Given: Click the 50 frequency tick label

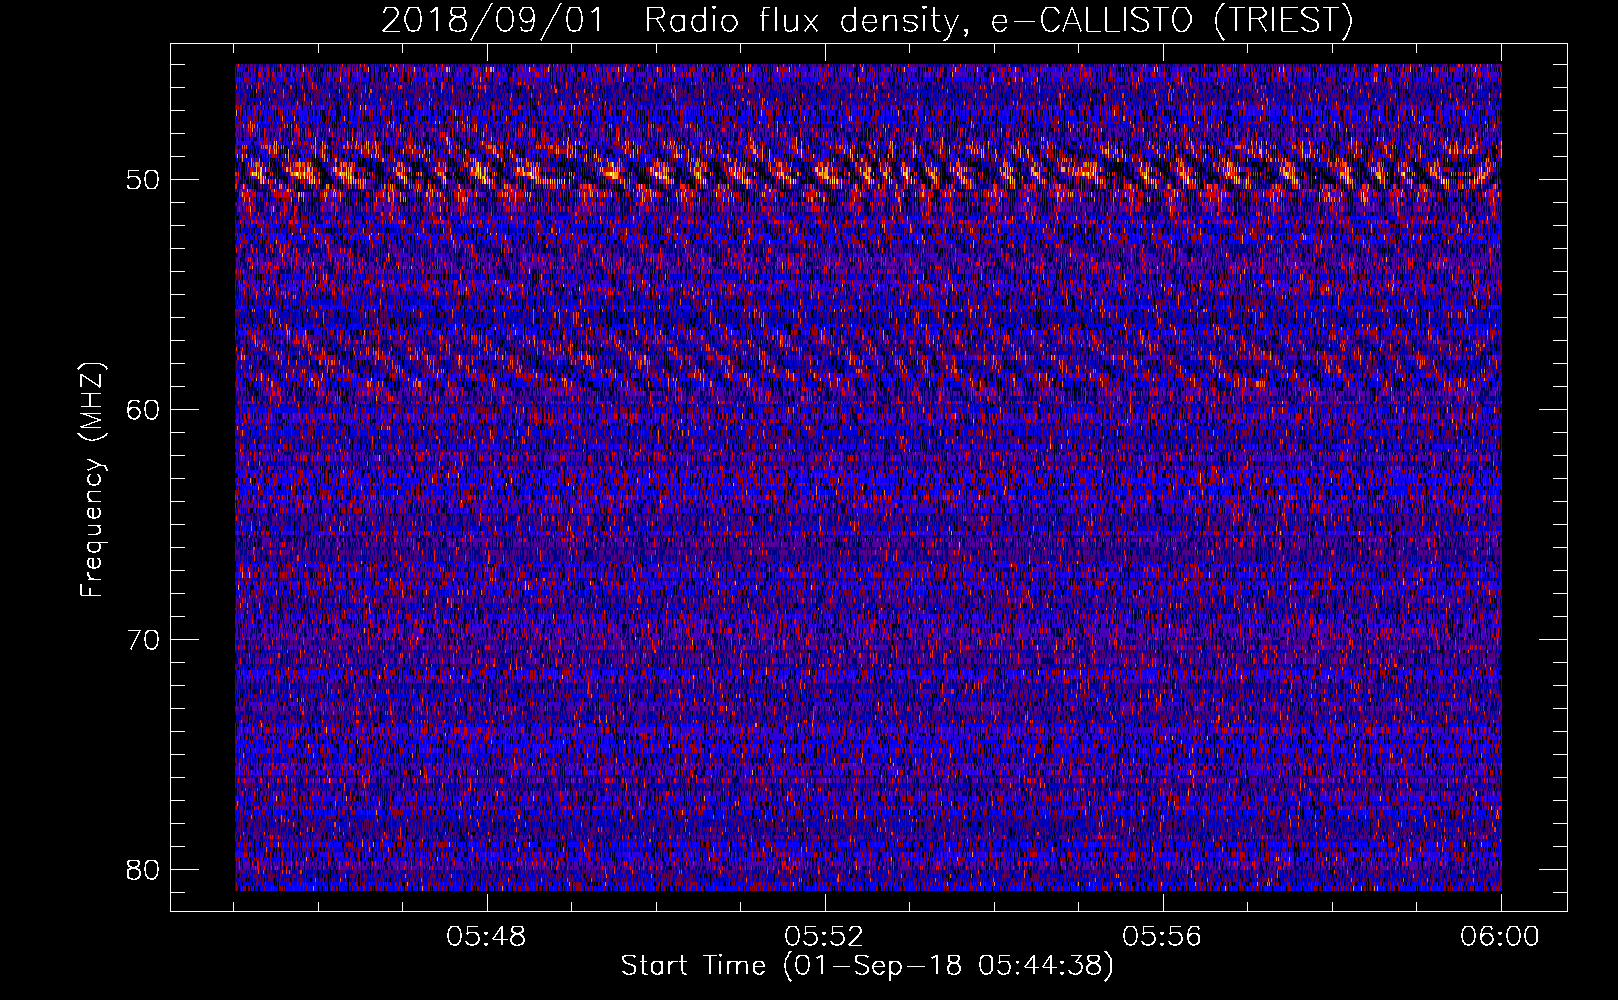Looking at the screenshot, I should pyautogui.click(x=144, y=180).
